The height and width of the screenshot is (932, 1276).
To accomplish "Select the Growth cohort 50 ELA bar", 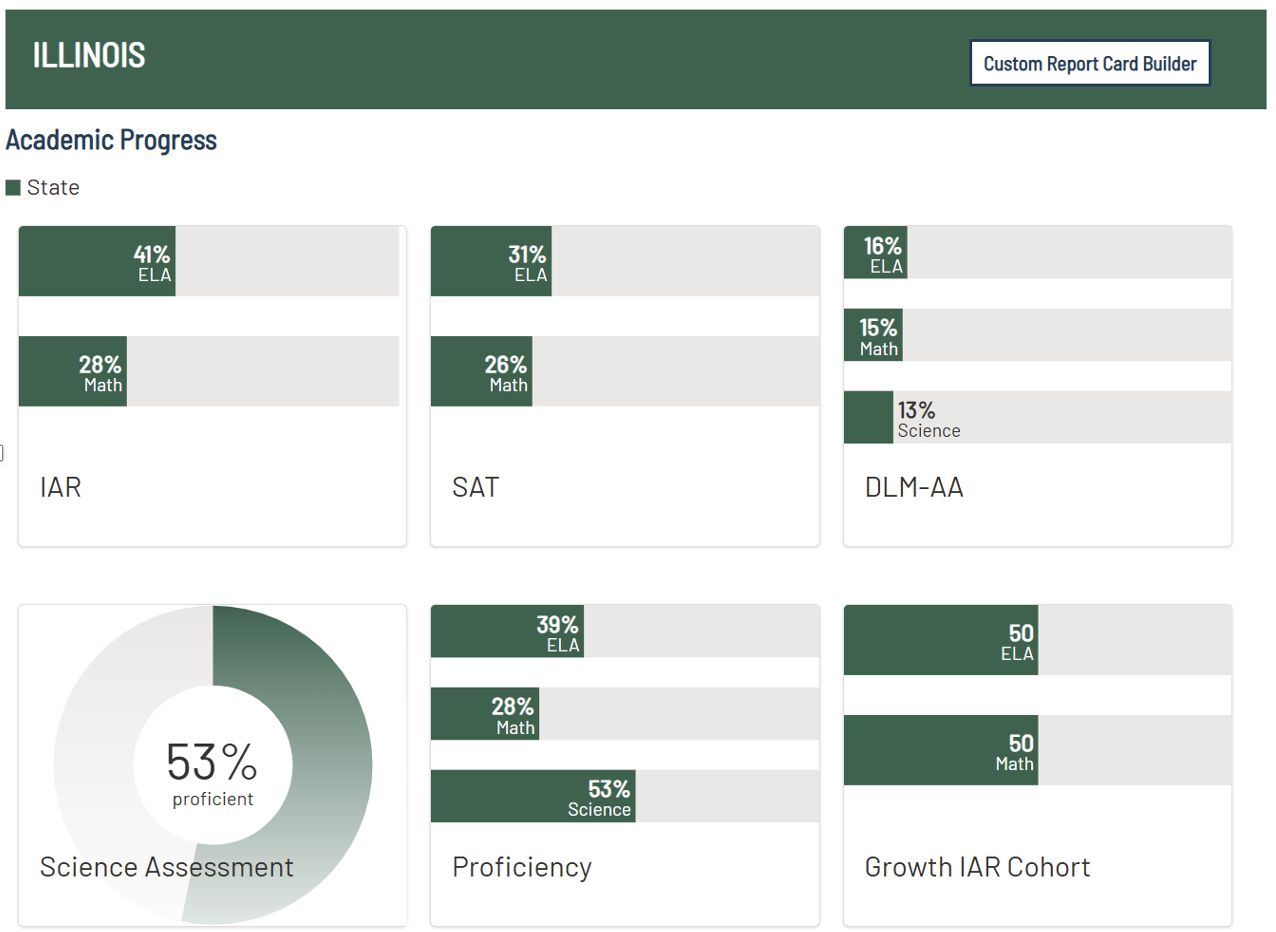I will point(940,641).
